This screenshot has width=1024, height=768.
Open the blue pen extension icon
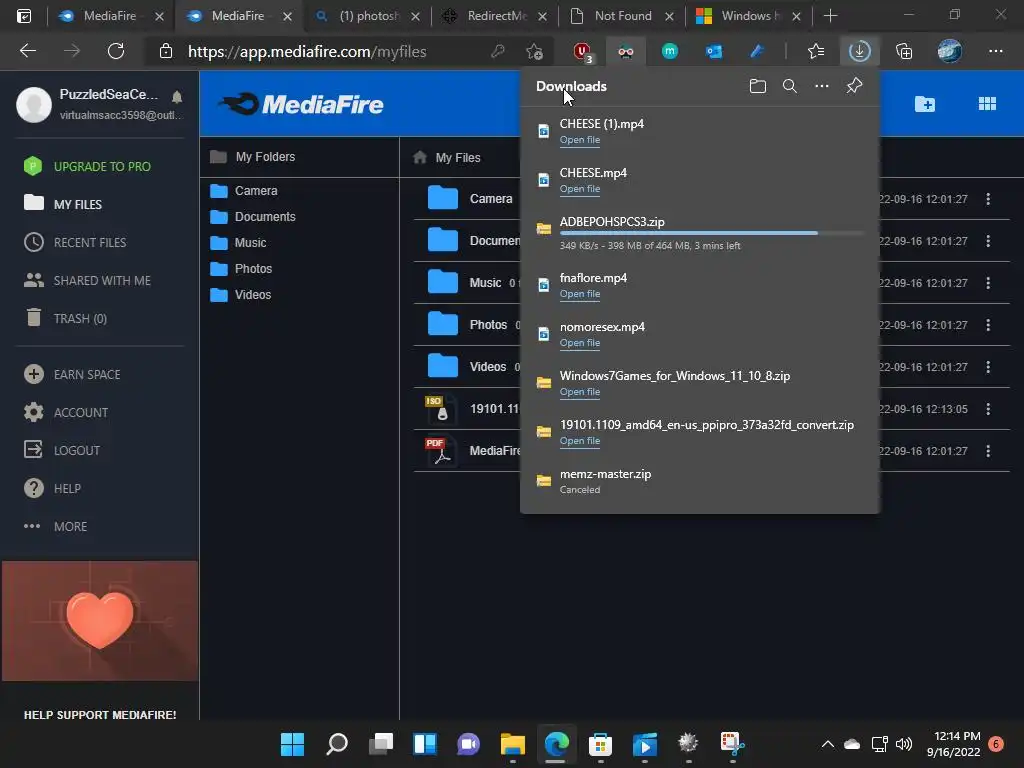click(757, 51)
